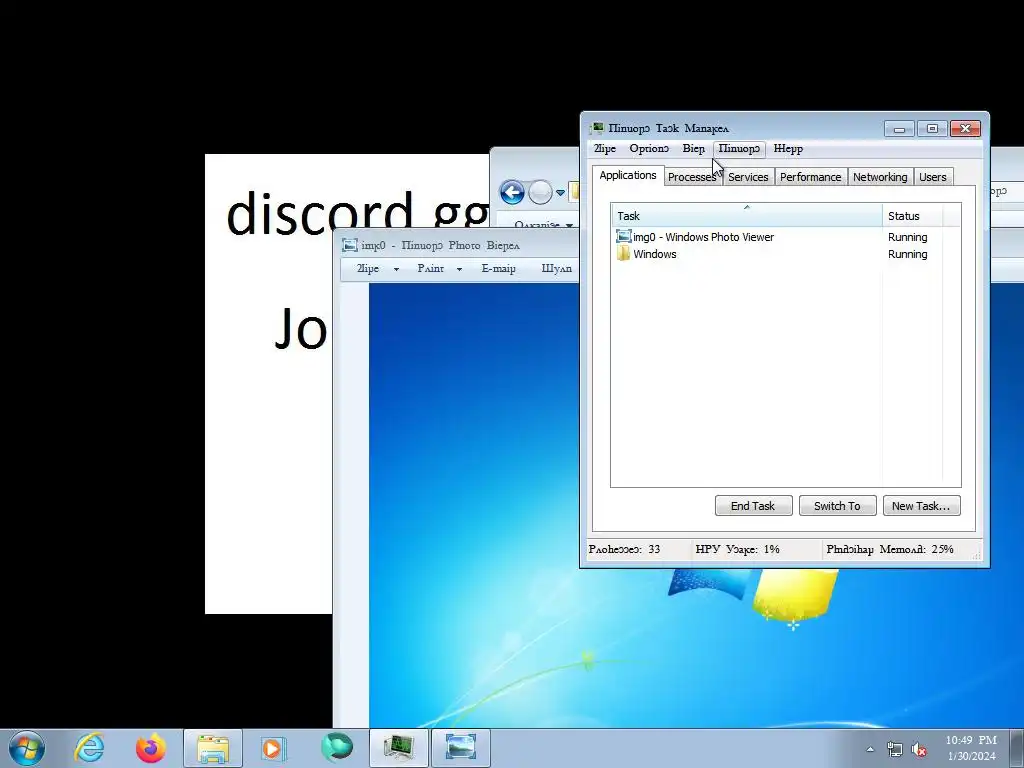Click the discord.gg text image

pyautogui.click(x=268, y=384)
